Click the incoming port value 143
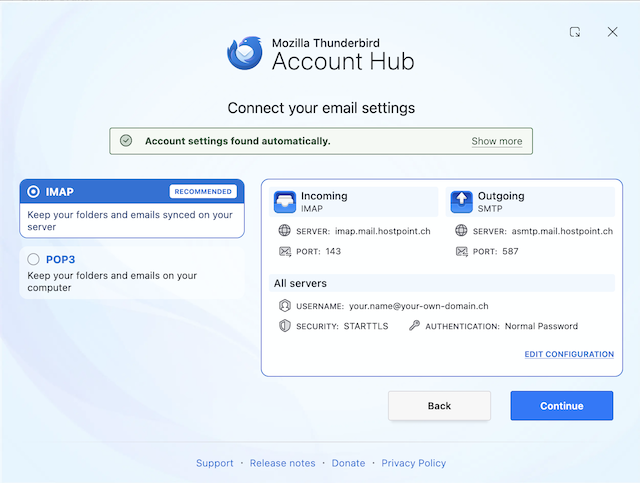The height and width of the screenshot is (483, 640). 333,251
